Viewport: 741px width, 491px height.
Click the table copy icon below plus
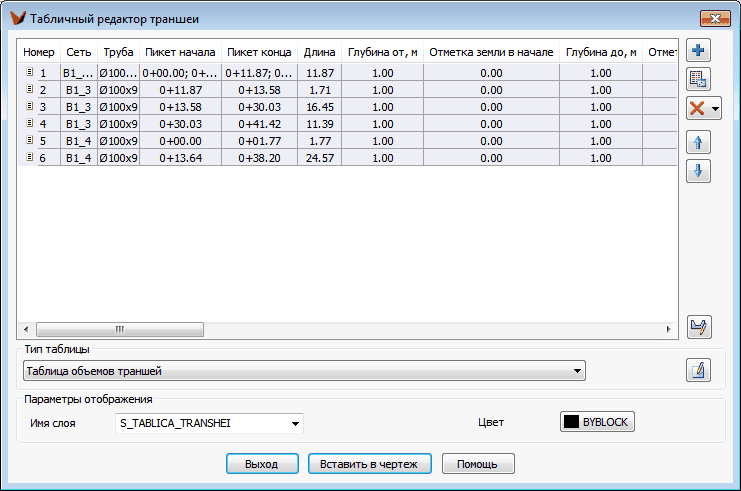[x=699, y=79]
